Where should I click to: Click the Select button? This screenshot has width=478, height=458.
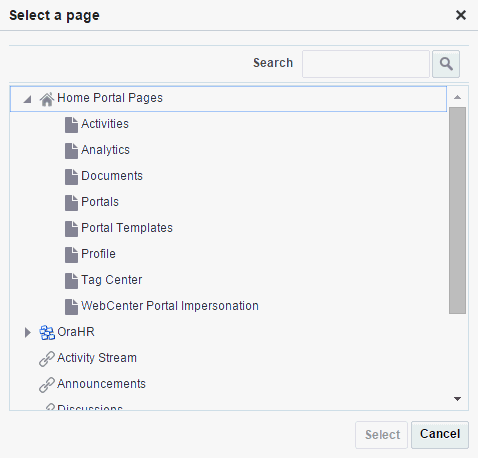[x=382, y=435]
